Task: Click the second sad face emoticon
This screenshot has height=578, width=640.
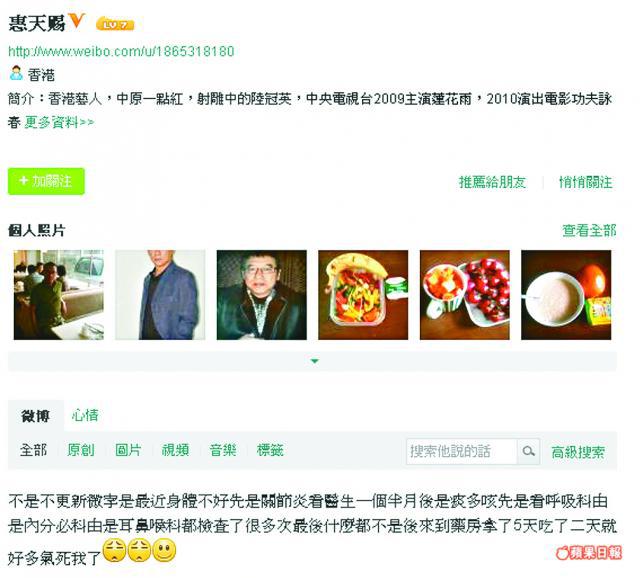Action: pos(139,551)
